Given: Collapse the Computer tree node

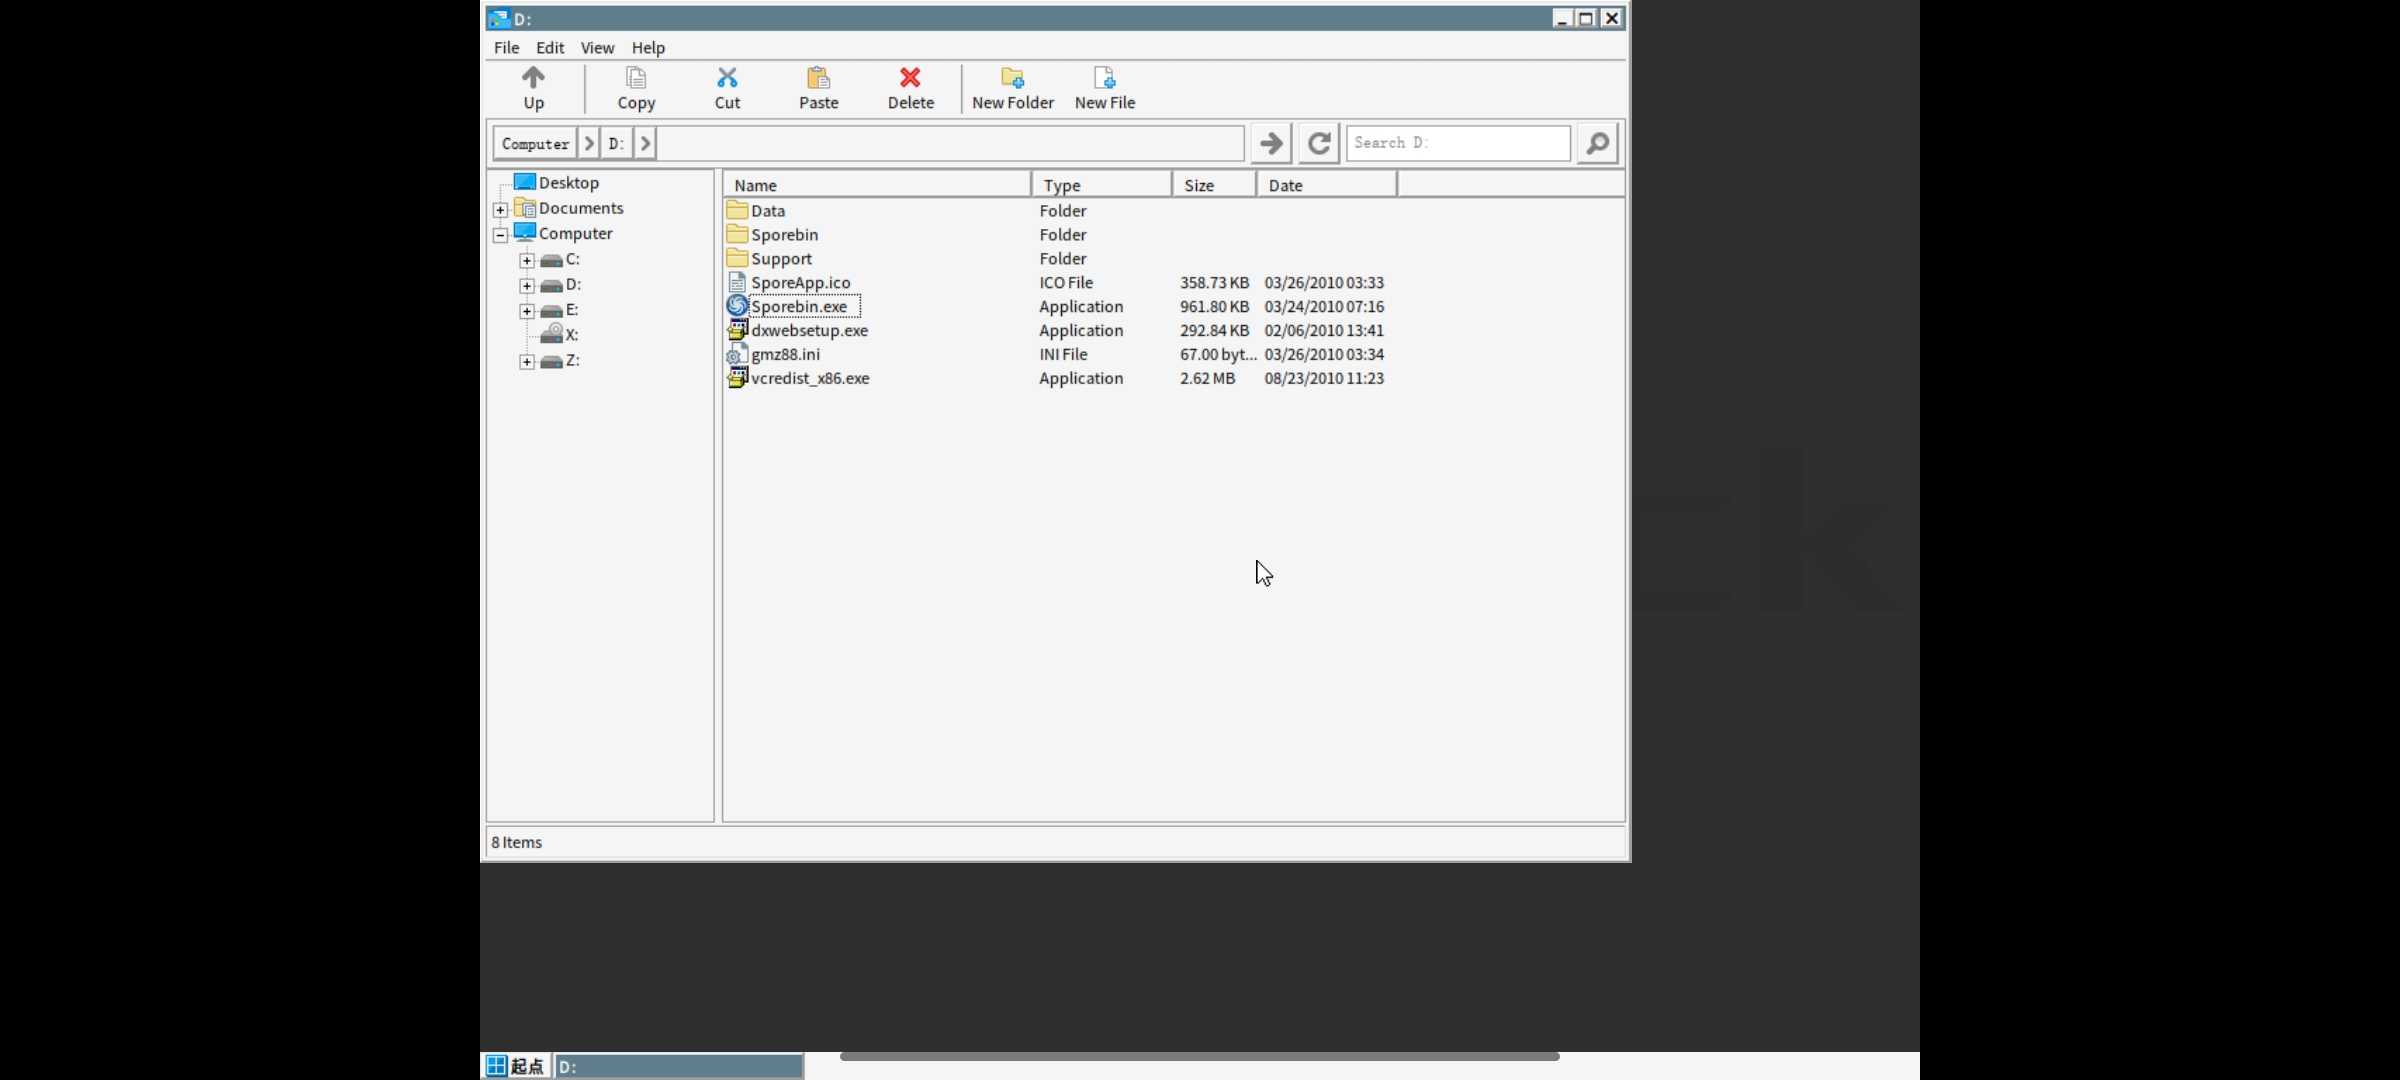Looking at the screenshot, I should 501,235.
